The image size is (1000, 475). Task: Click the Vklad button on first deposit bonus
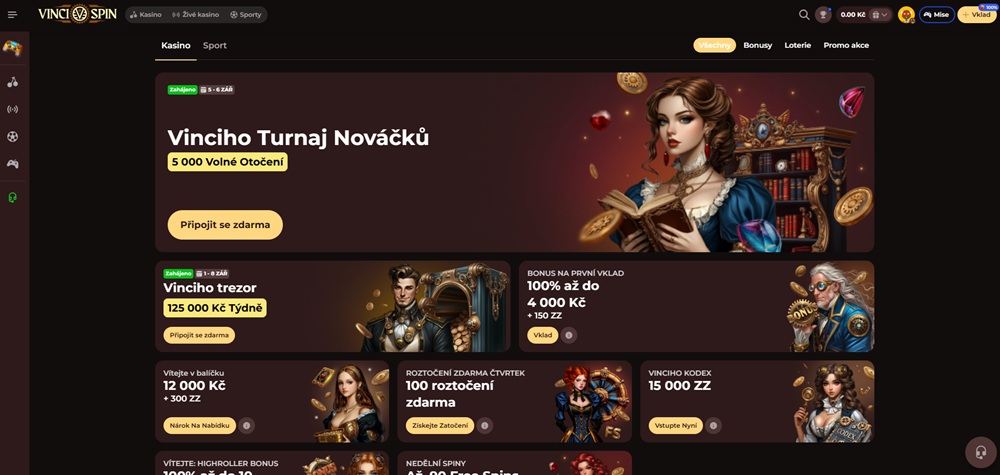[x=543, y=335]
